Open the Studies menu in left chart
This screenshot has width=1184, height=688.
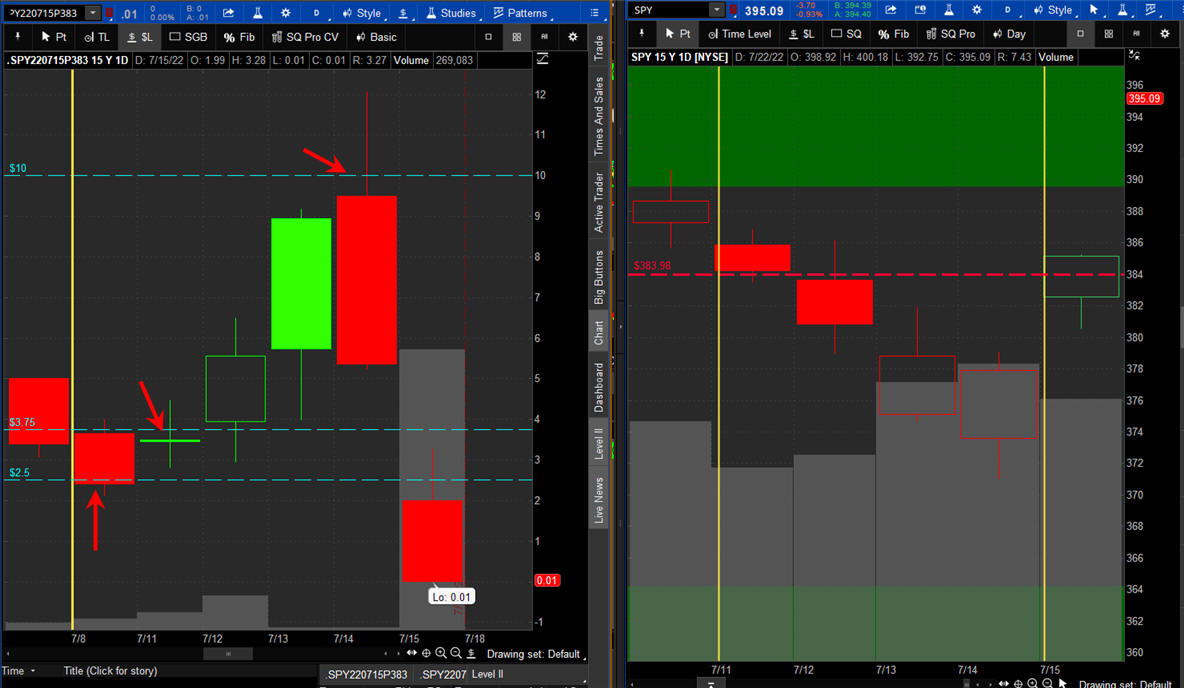tap(452, 13)
